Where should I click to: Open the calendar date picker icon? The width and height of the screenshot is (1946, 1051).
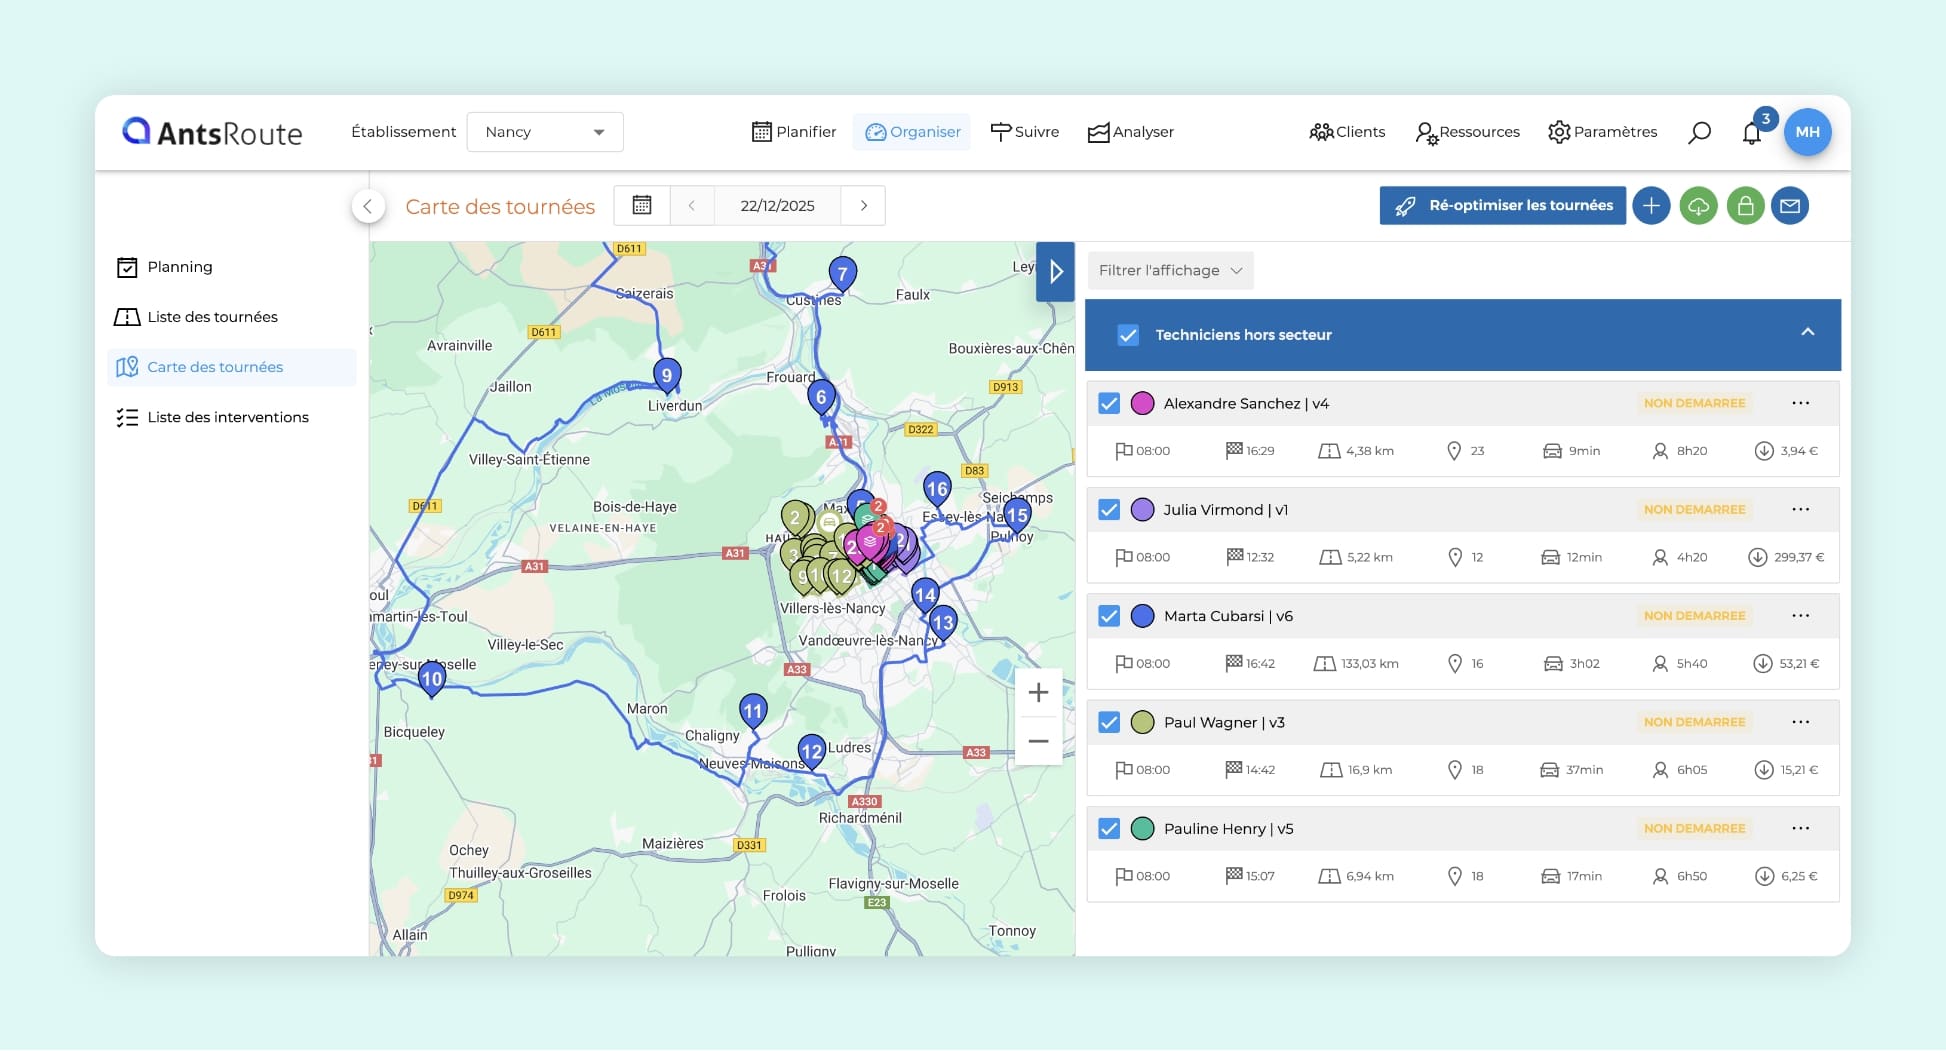(642, 205)
